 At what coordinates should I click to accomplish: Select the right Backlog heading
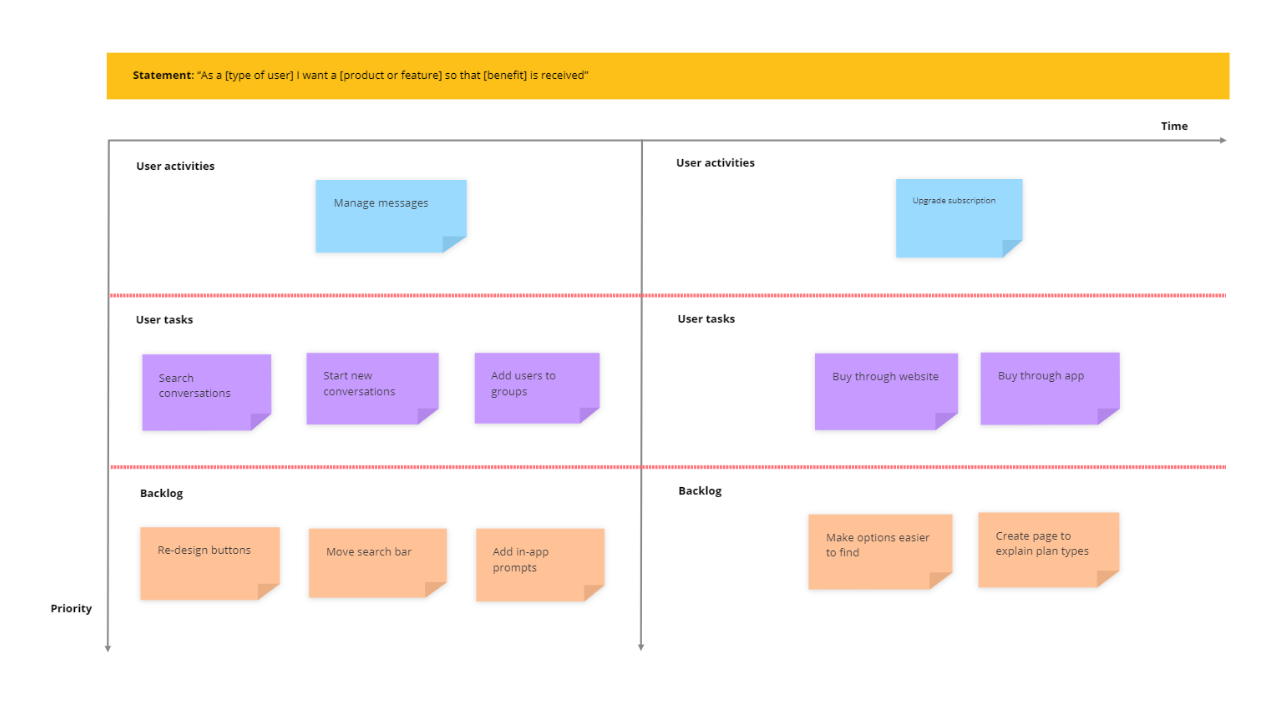[700, 491]
